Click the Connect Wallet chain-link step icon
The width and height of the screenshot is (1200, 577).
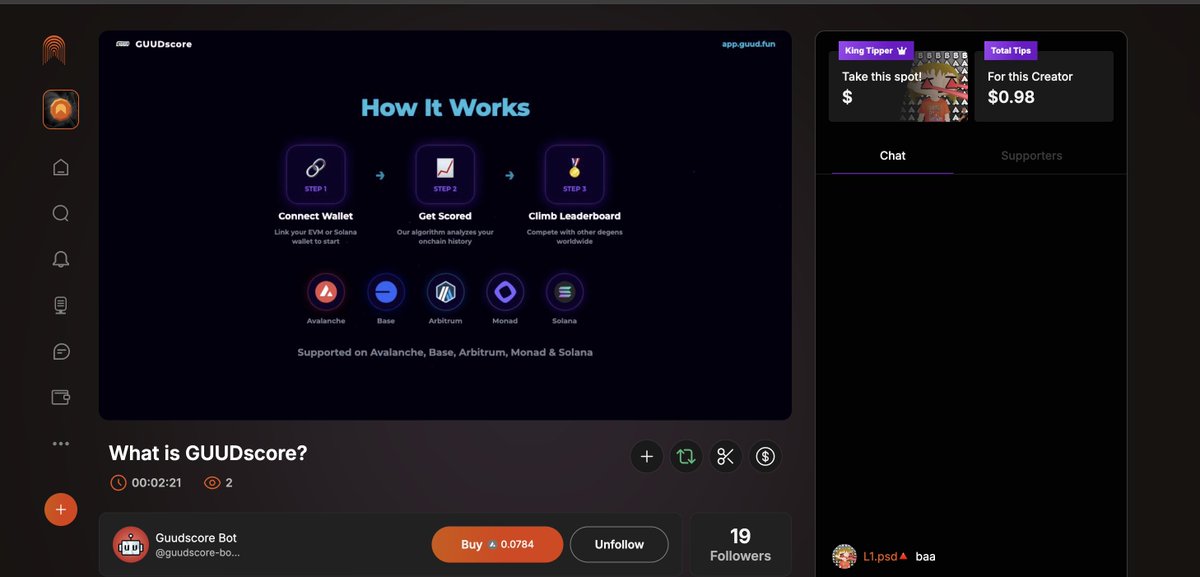(x=316, y=174)
